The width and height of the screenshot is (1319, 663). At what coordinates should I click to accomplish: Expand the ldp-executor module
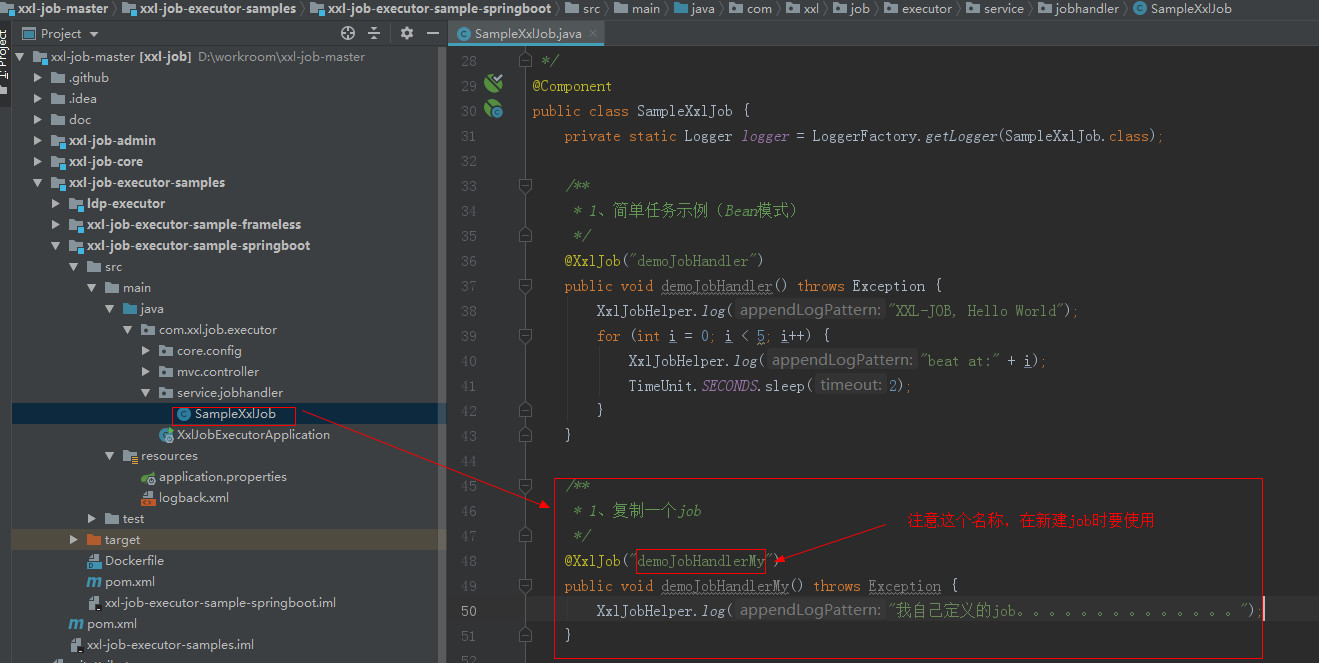pyautogui.click(x=56, y=204)
